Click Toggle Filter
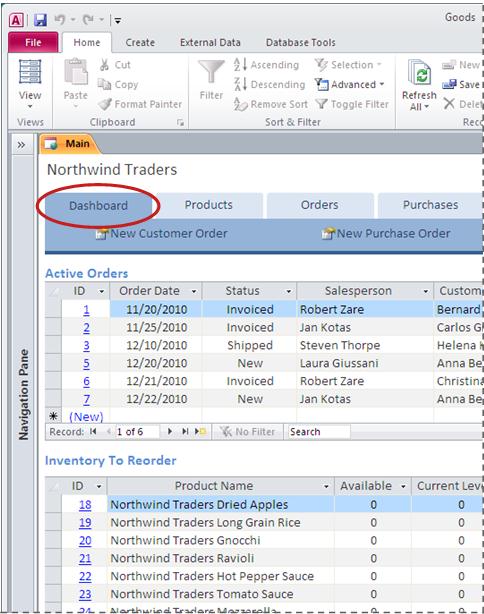 pyautogui.click(x=352, y=104)
